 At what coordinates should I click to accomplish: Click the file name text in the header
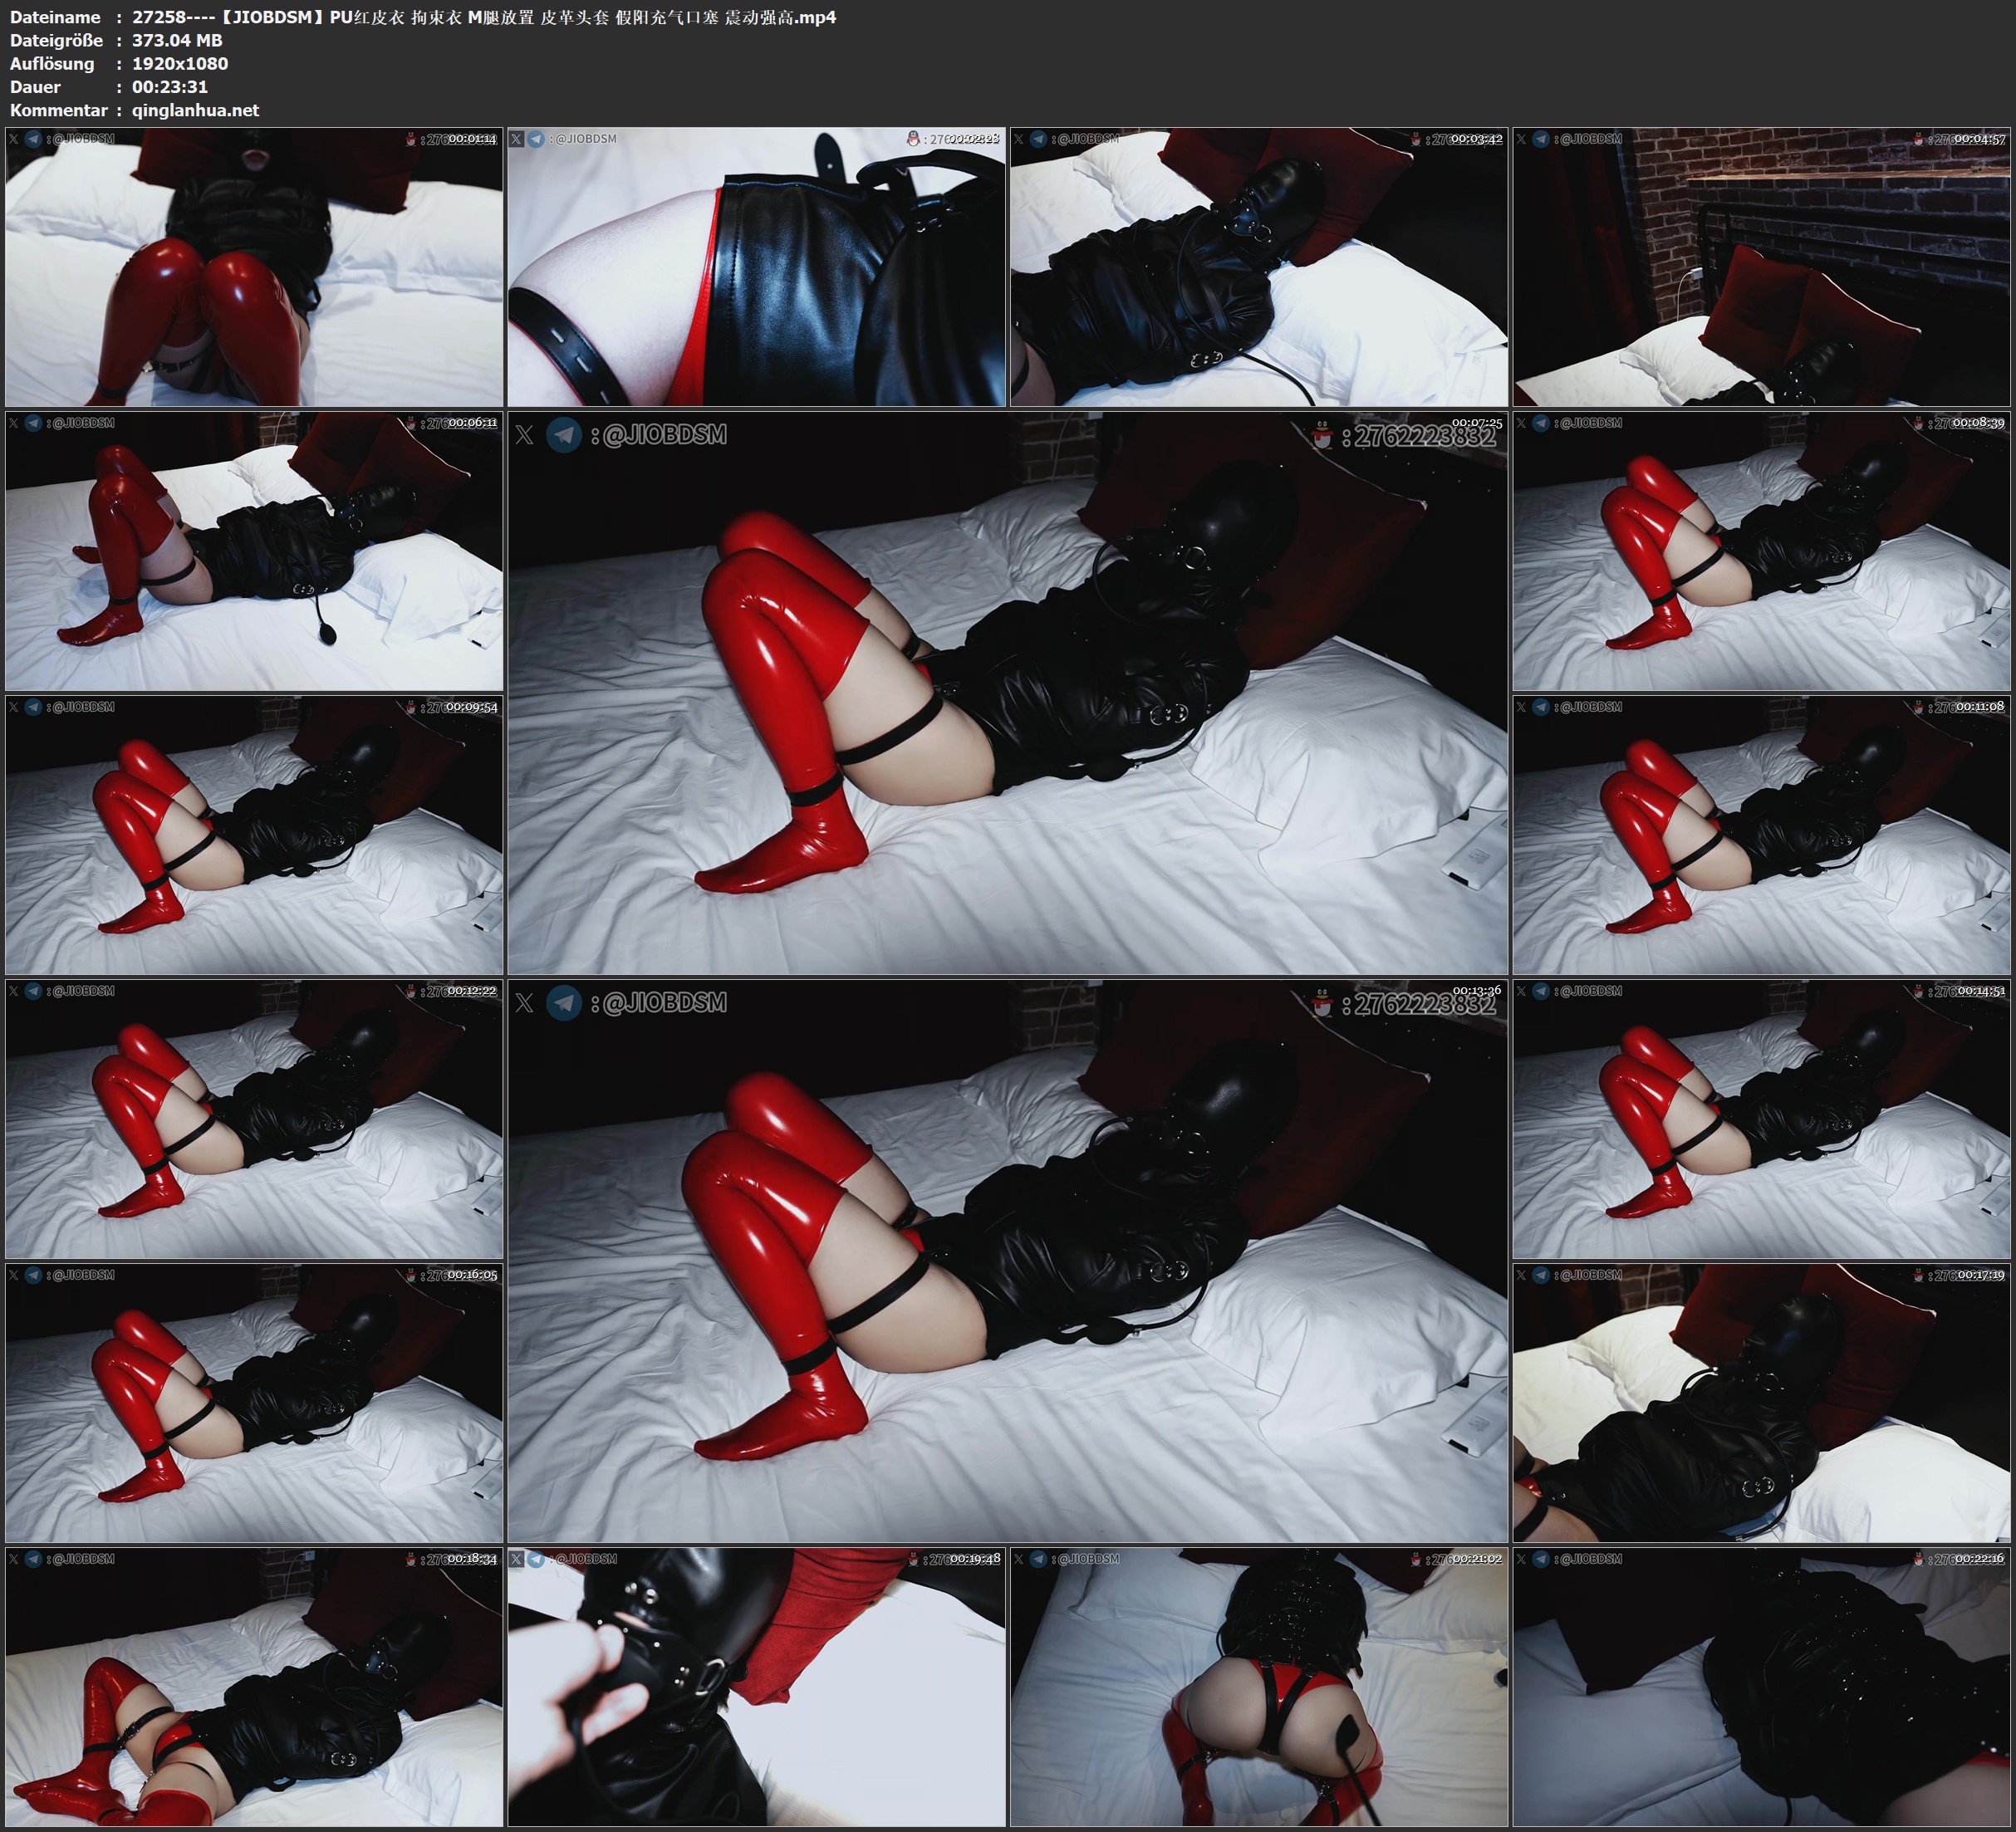click(x=484, y=17)
